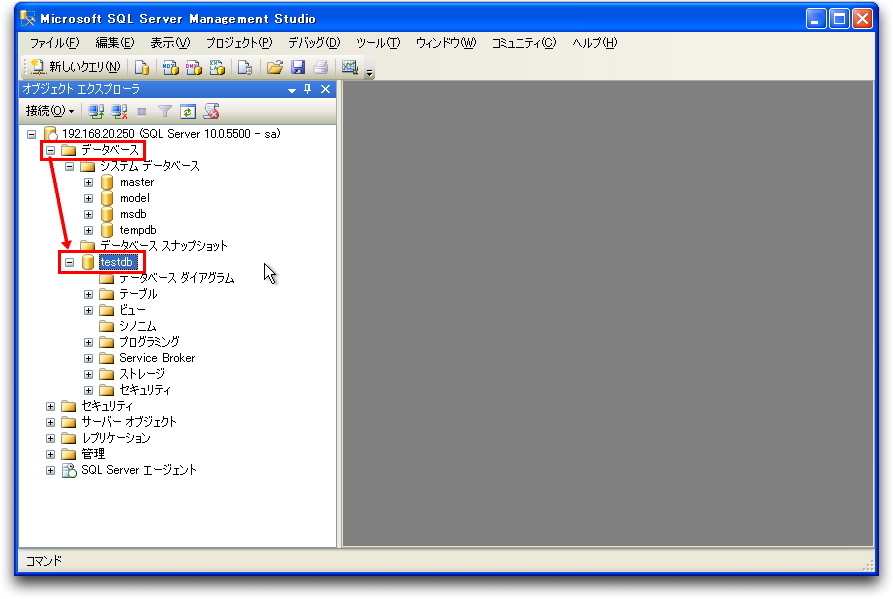Click the testdb database cylinder icon
Screen dimensions: 893x599
coord(88,262)
